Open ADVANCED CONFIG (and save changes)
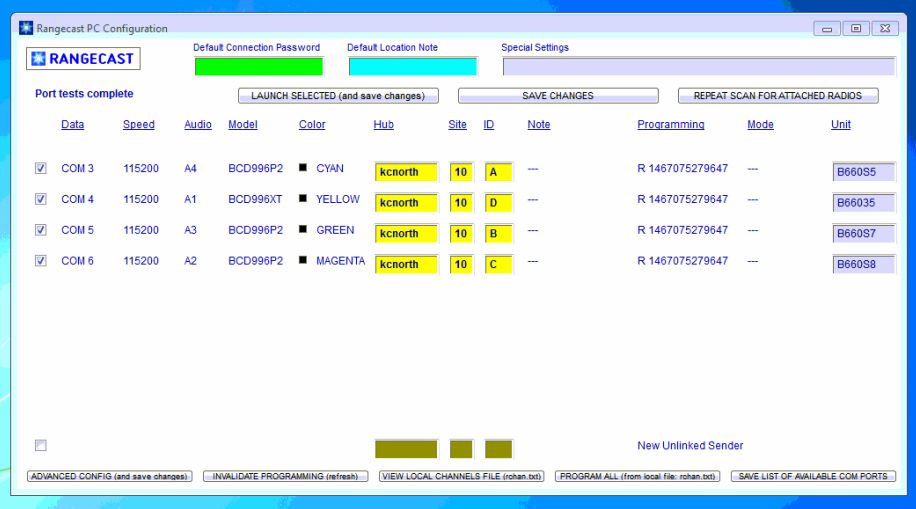 pyautogui.click(x=109, y=476)
